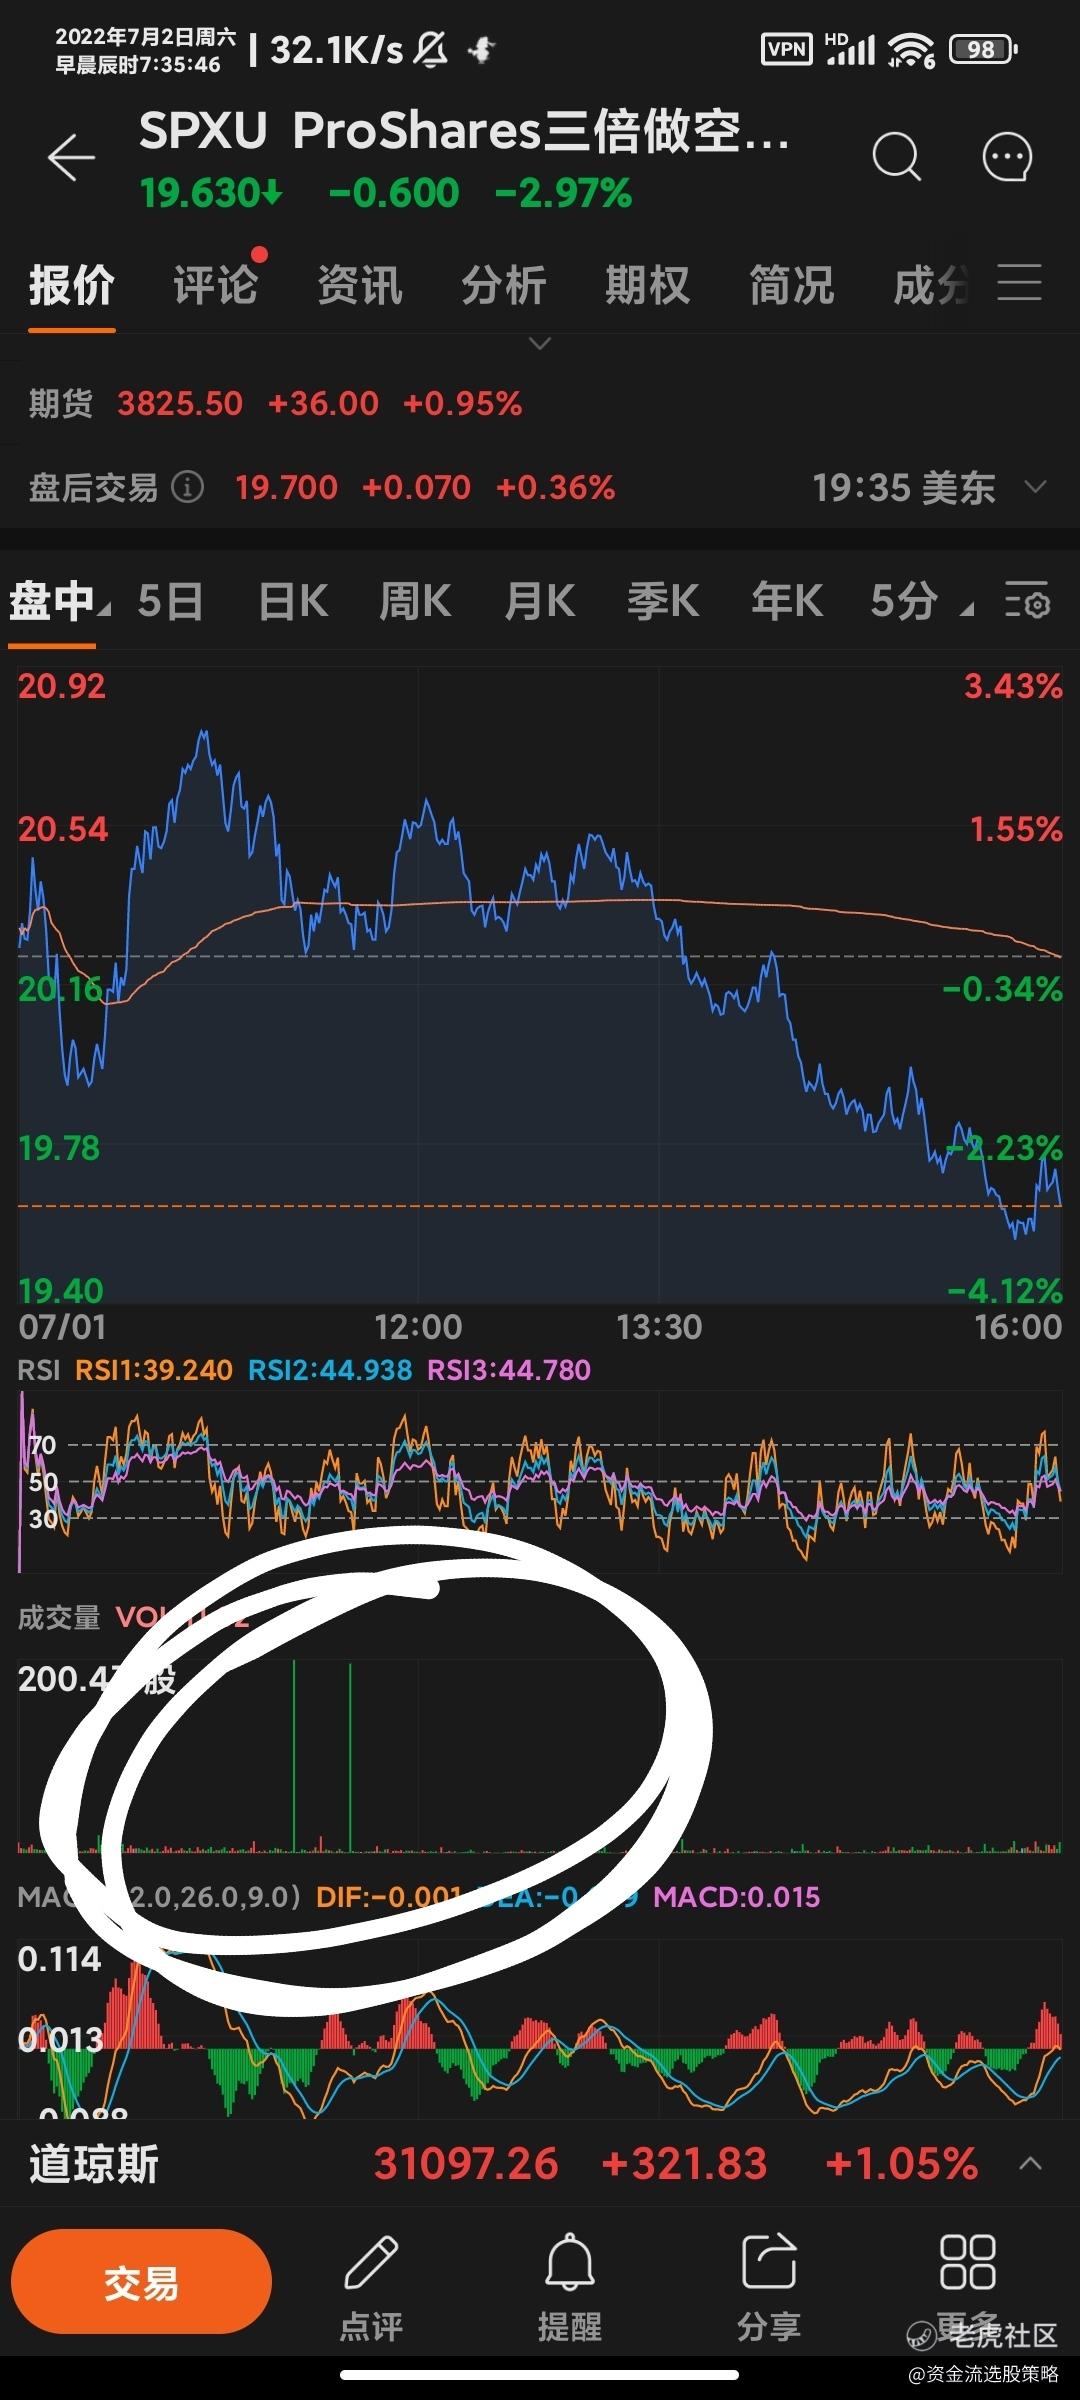Select the 5日 chart period
This screenshot has width=1080, height=2400.
tap(170, 601)
